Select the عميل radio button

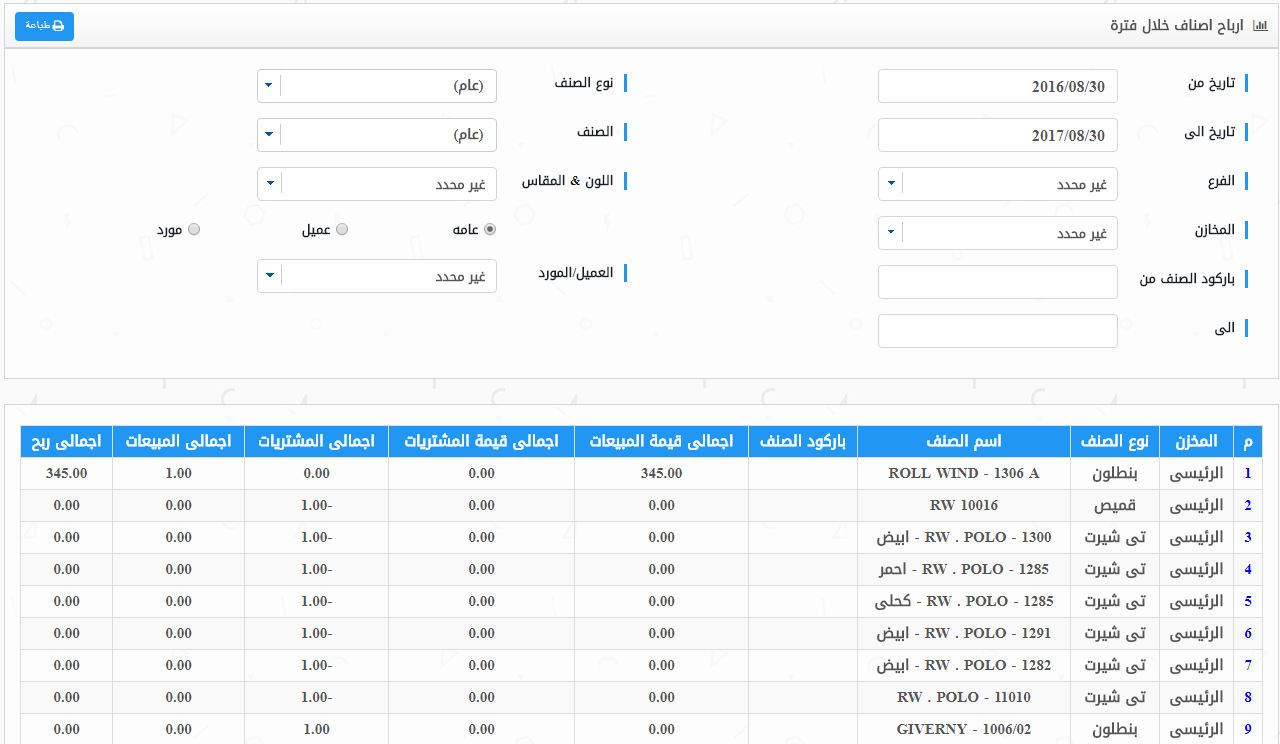pos(342,229)
